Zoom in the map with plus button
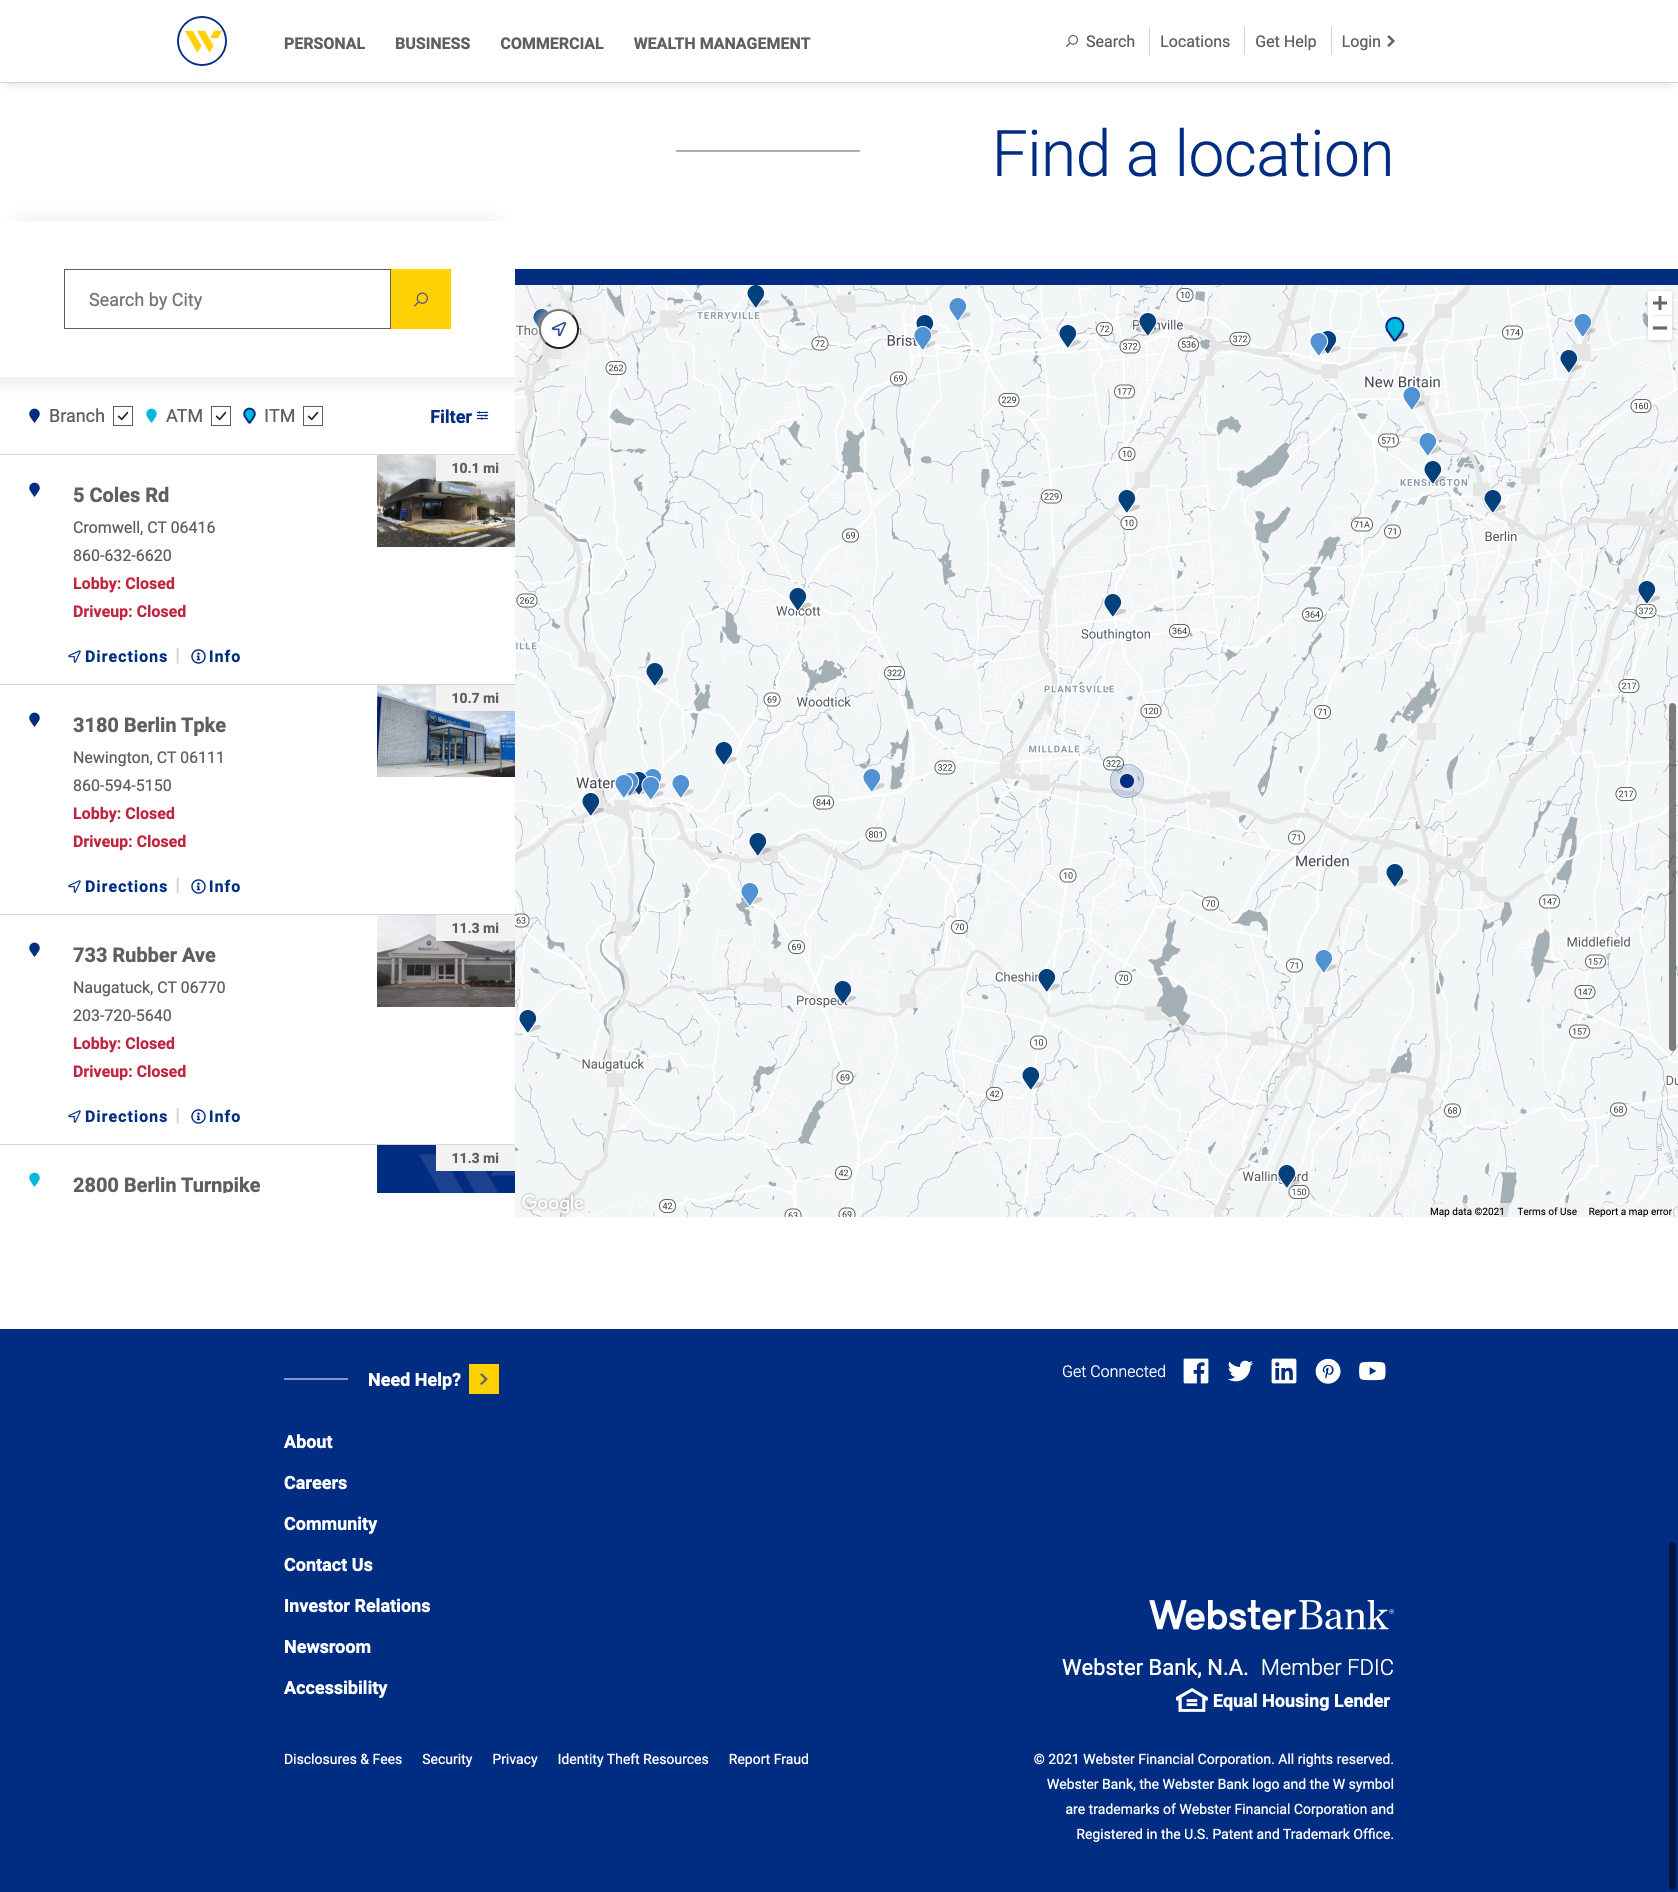The height and width of the screenshot is (1892, 1678). 1659,303
